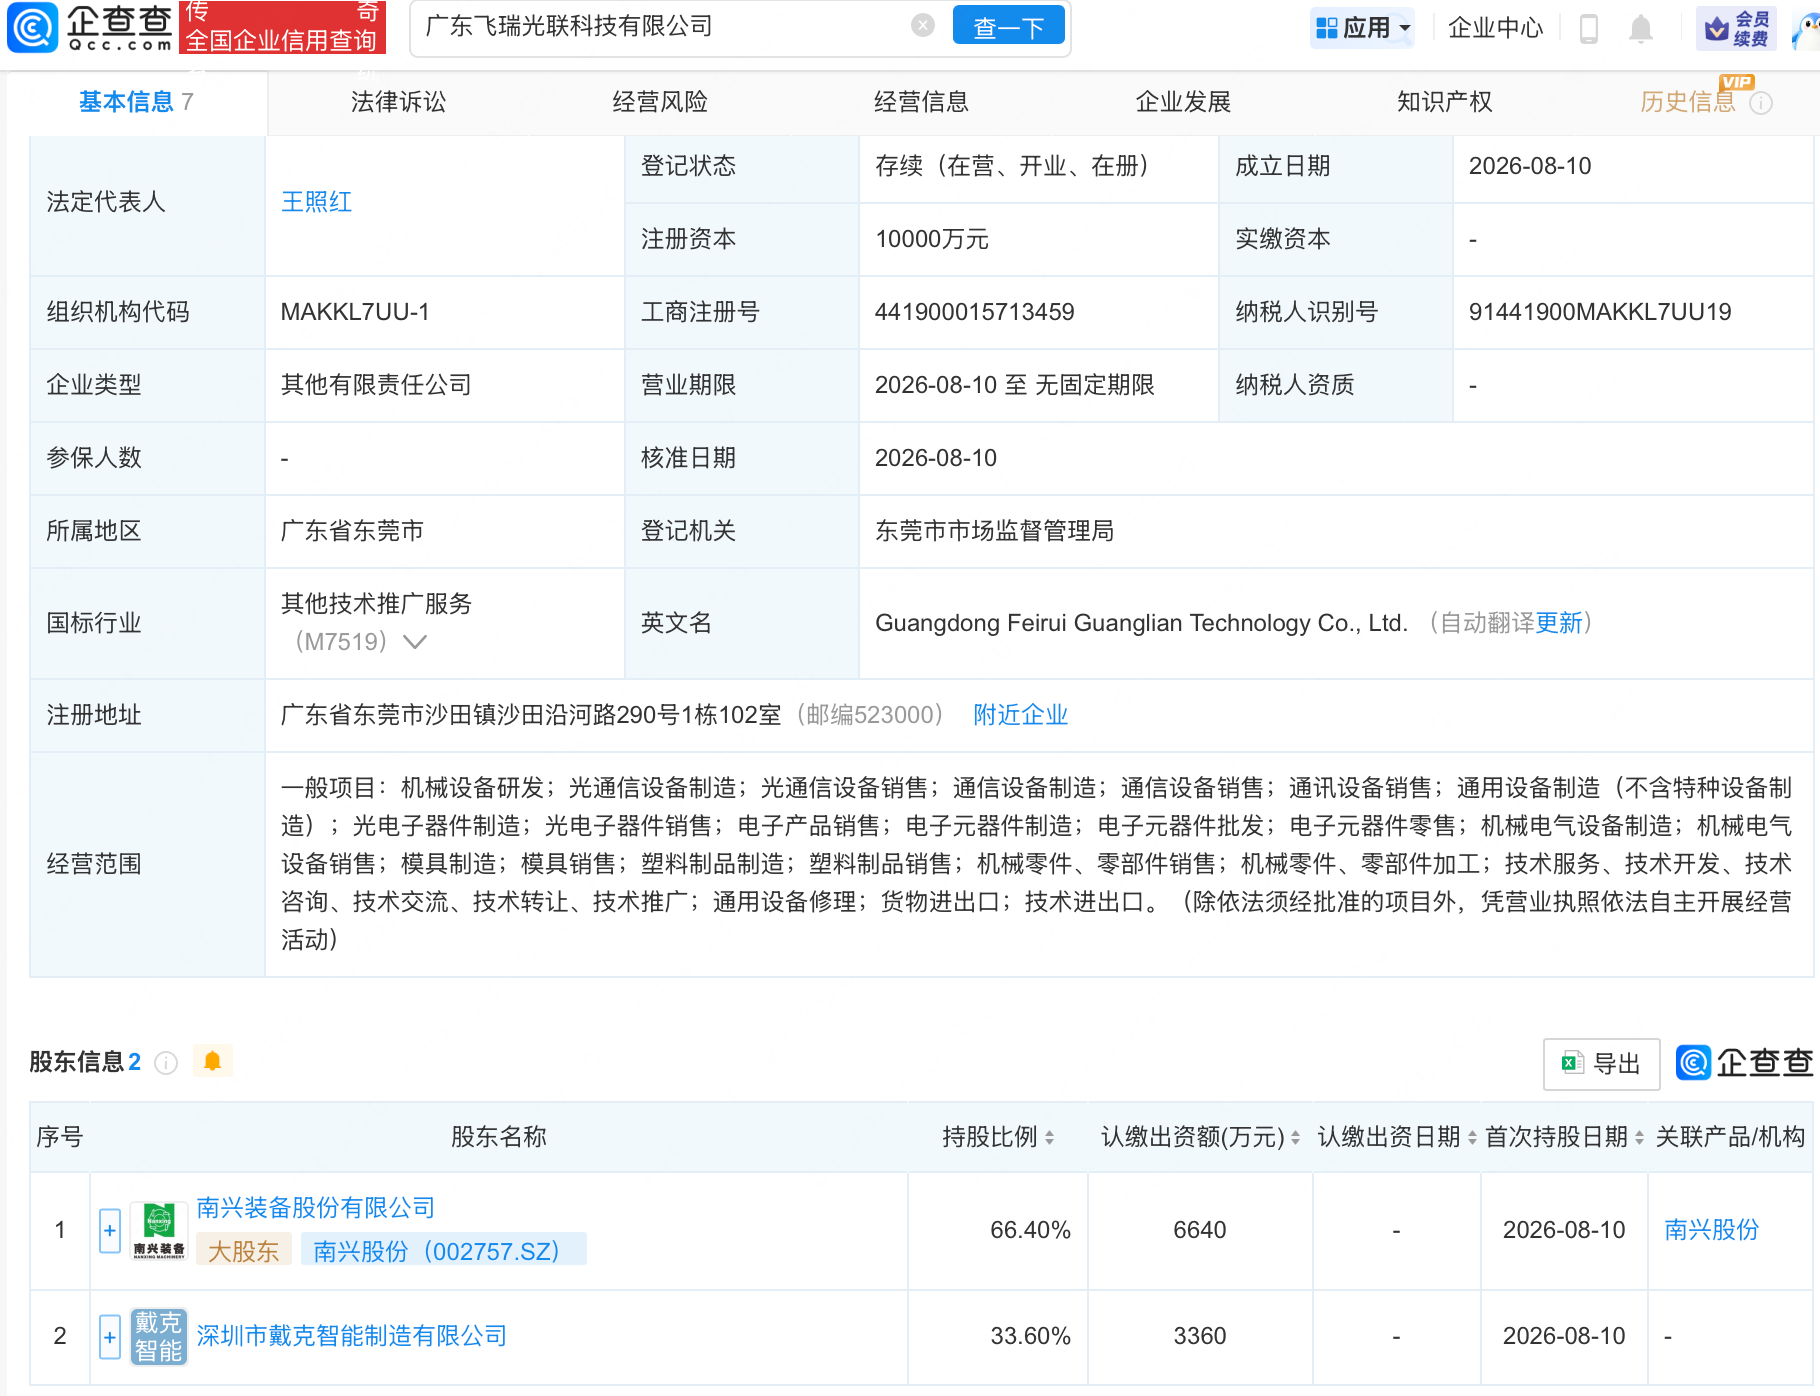Switch to 基本信息 tab
The width and height of the screenshot is (1820, 1396).
[x=136, y=102]
